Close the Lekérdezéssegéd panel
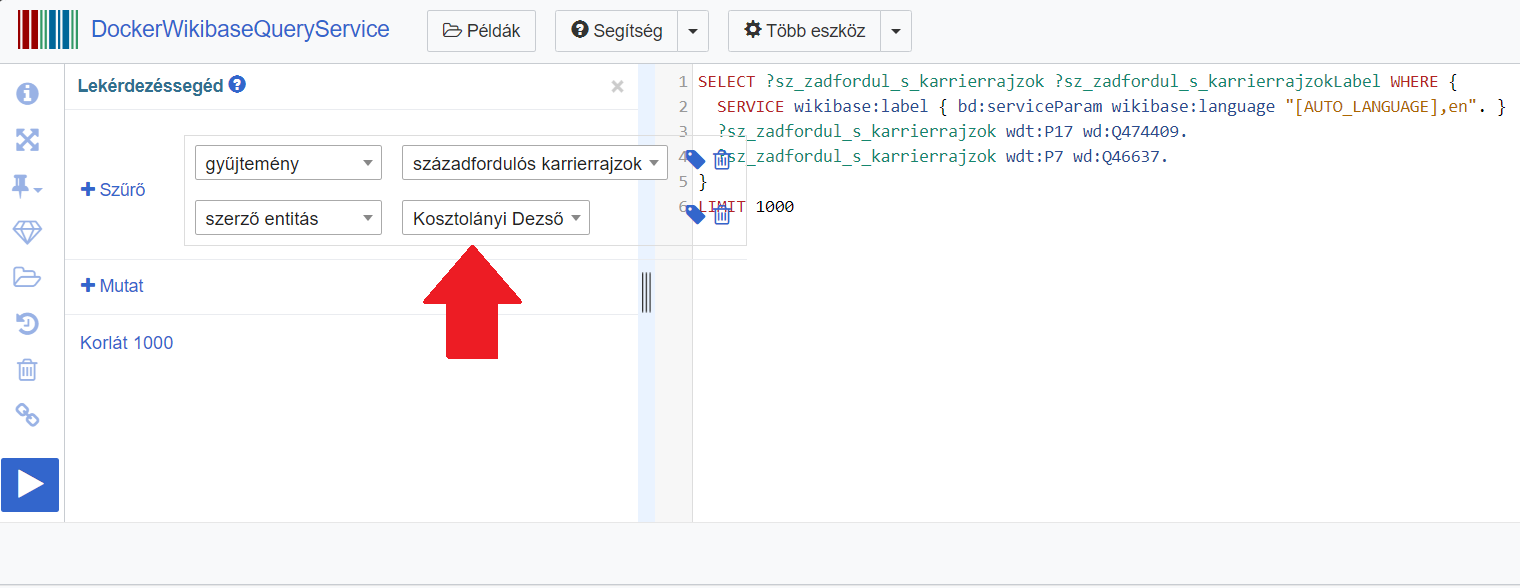Screen dimensions: 1520x588 click(x=617, y=87)
